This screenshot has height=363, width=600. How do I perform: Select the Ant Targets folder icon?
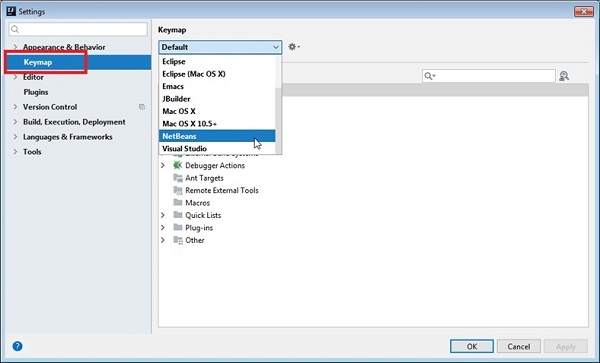coord(178,178)
